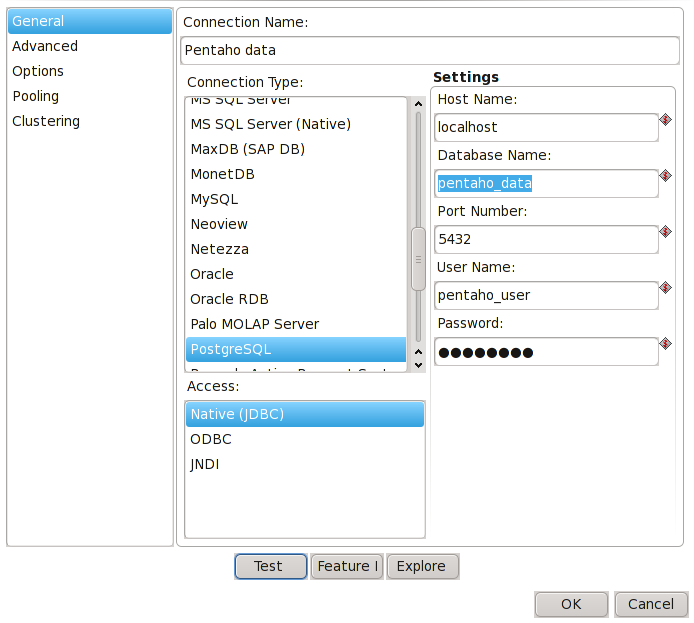The width and height of the screenshot is (694, 623).
Task: Pick MySQL as the connection type
Action: pos(296,199)
